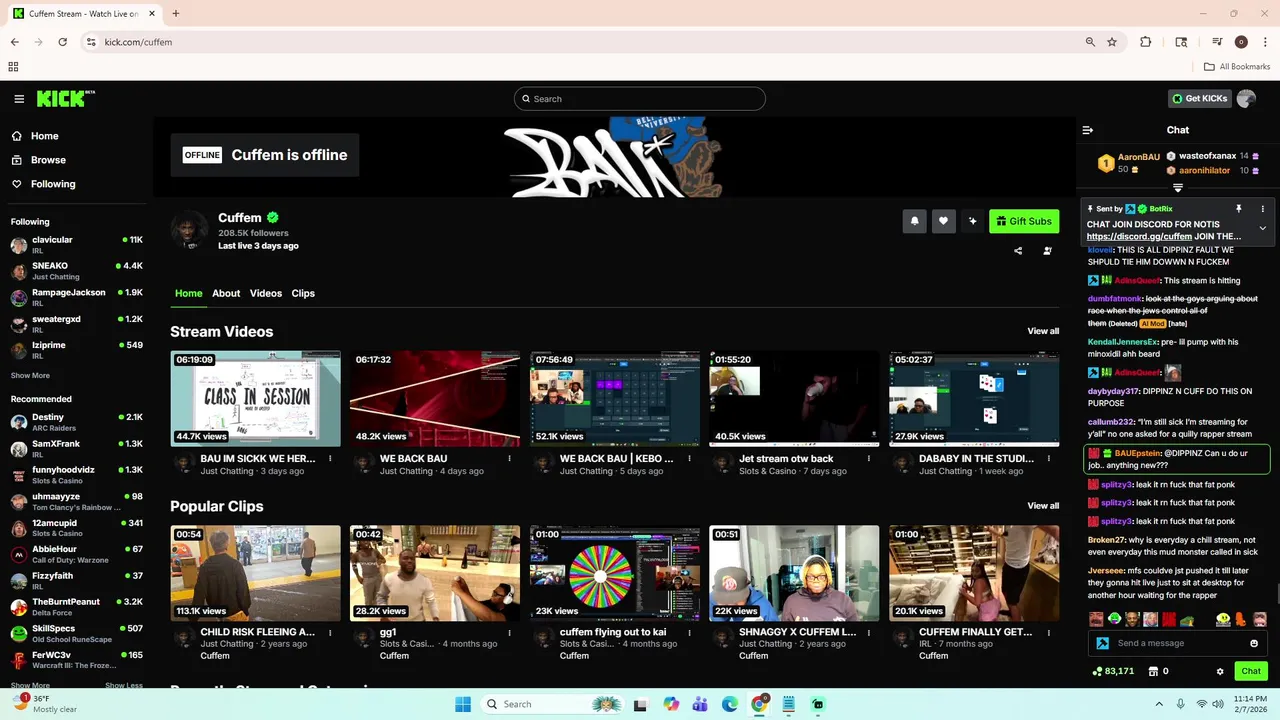1280x720 pixels.
Task: Show hidden system tray icons
Action: click(1159, 704)
